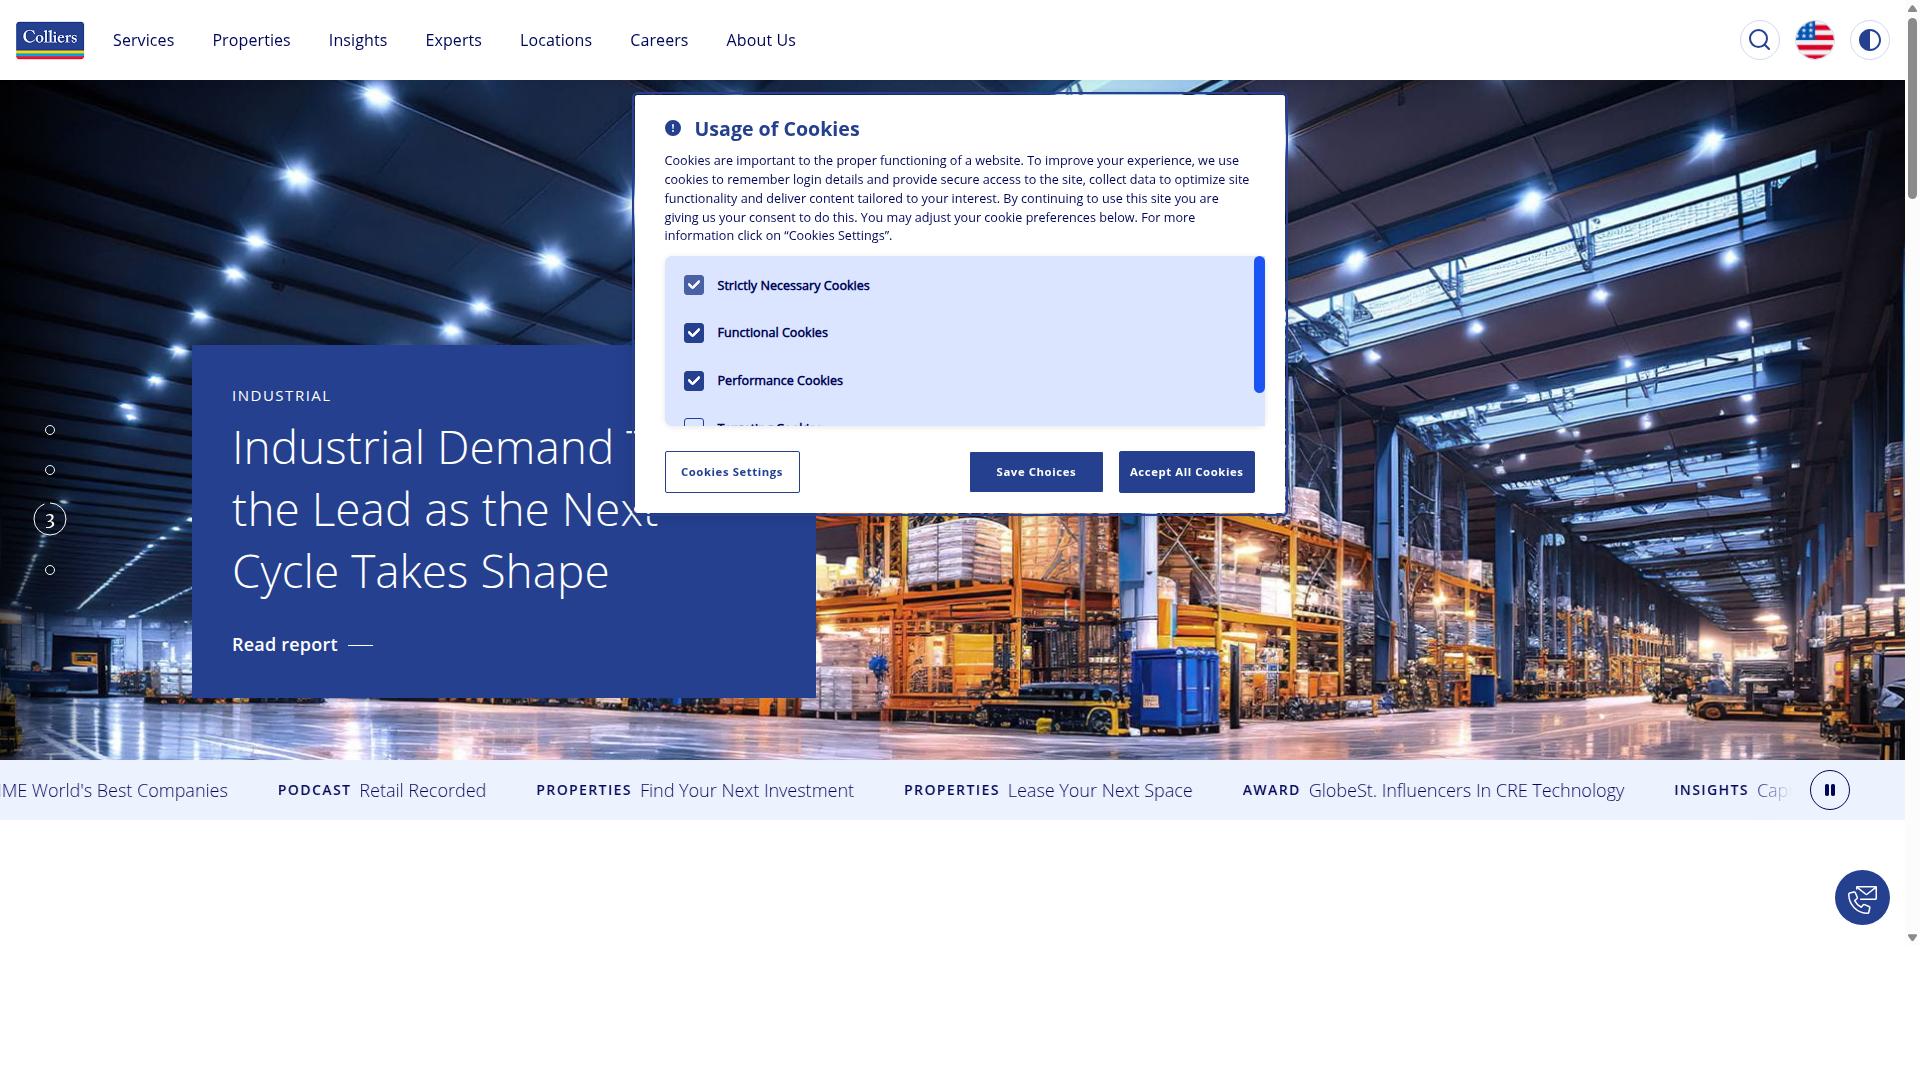Click the Industrial Demand headline
1920x1080 pixels.
tap(445, 509)
